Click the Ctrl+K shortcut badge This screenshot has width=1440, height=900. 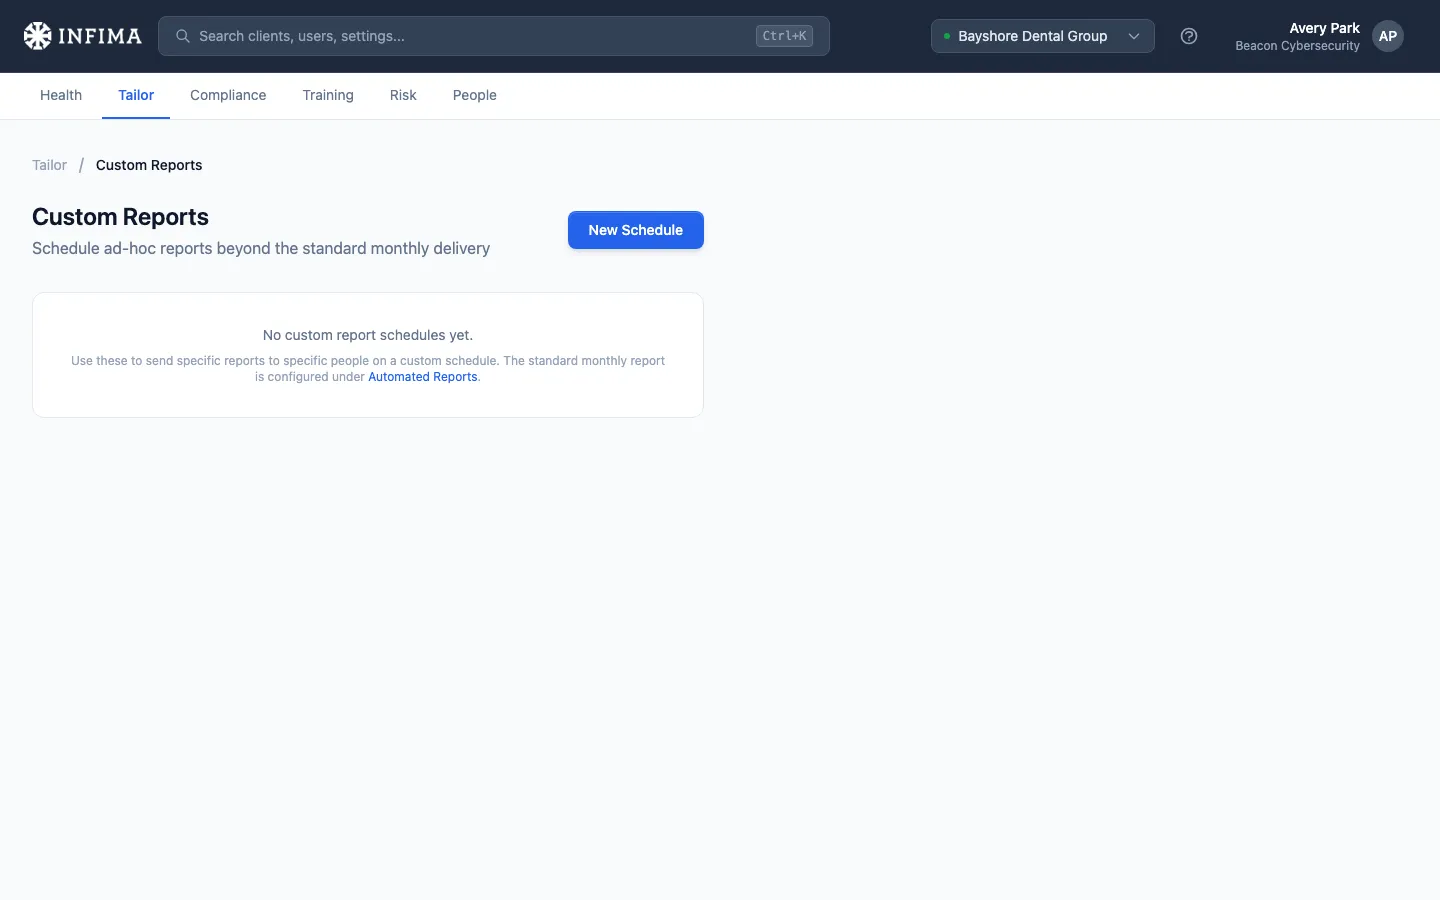pyautogui.click(x=784, y=36)
